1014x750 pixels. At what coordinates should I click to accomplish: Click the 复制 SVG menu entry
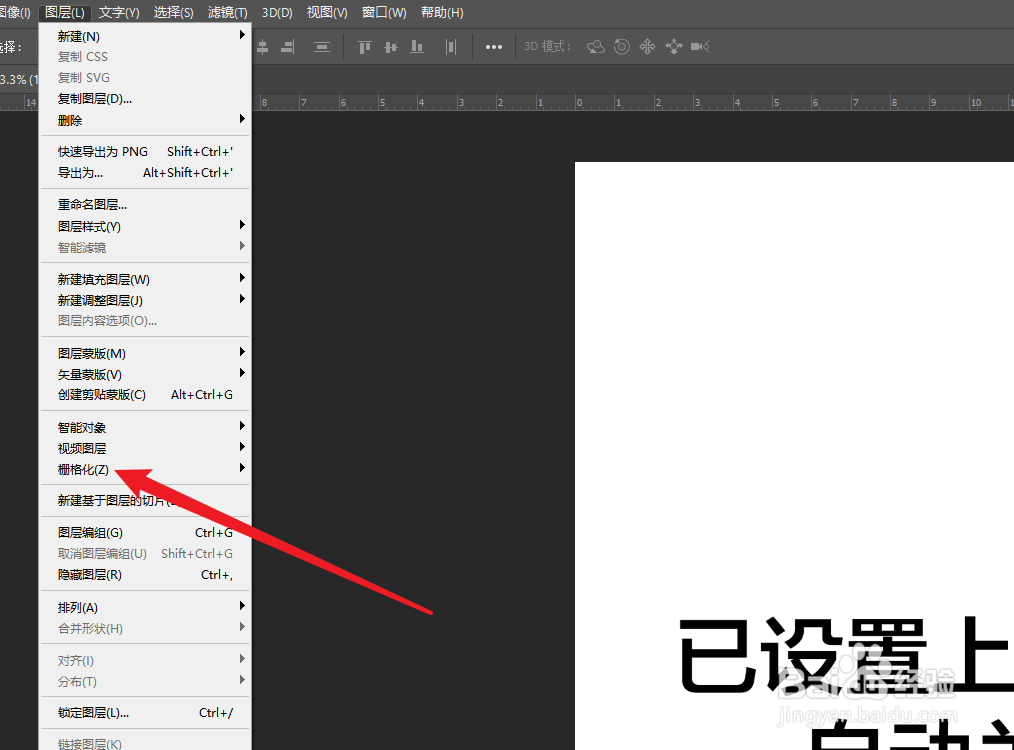146,78
